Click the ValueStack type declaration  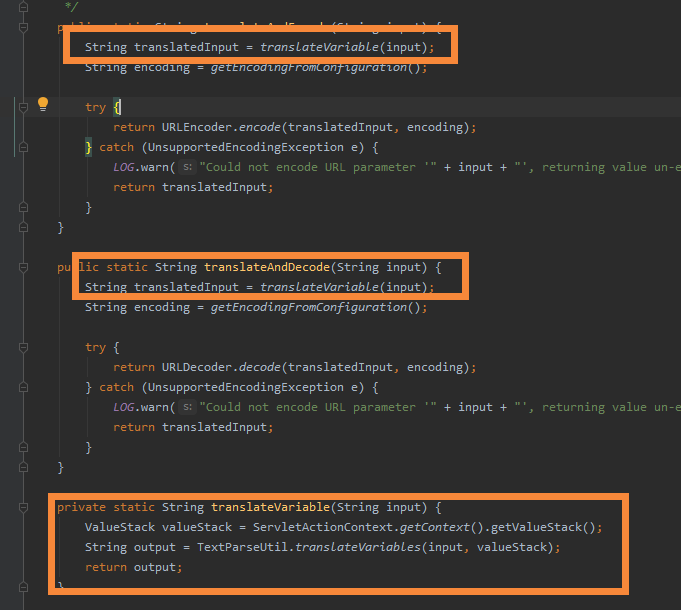[120, 527]
